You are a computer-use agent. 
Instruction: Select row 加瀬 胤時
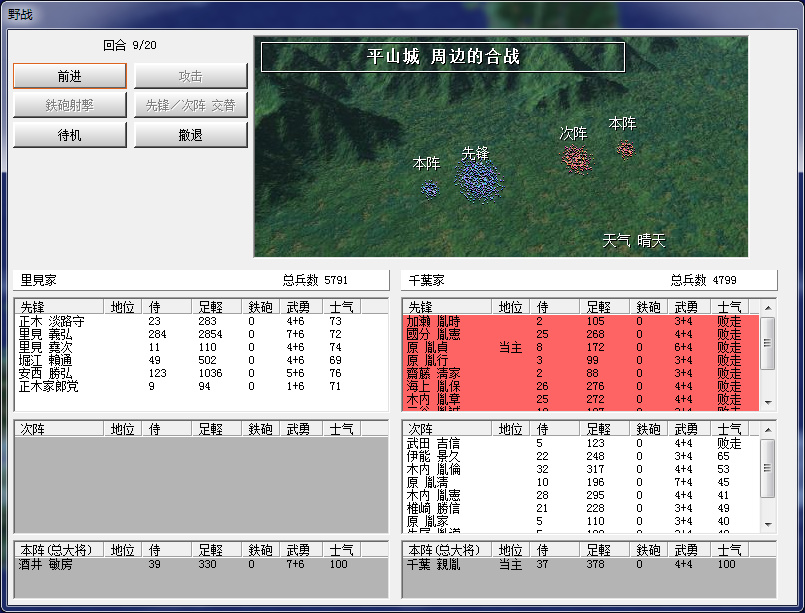581,321
